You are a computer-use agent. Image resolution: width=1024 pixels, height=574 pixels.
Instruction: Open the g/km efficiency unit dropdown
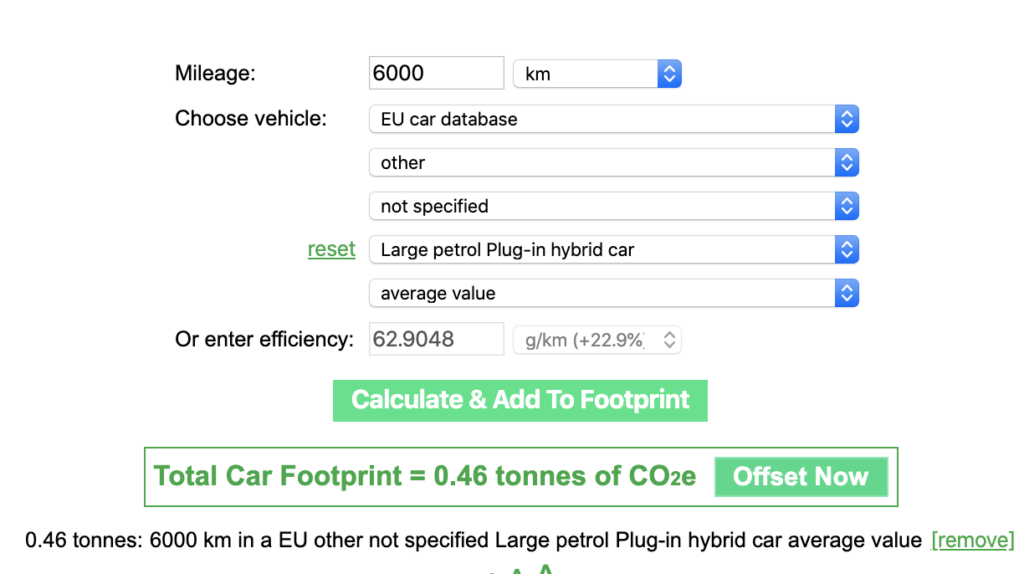[x=597, y=340]
